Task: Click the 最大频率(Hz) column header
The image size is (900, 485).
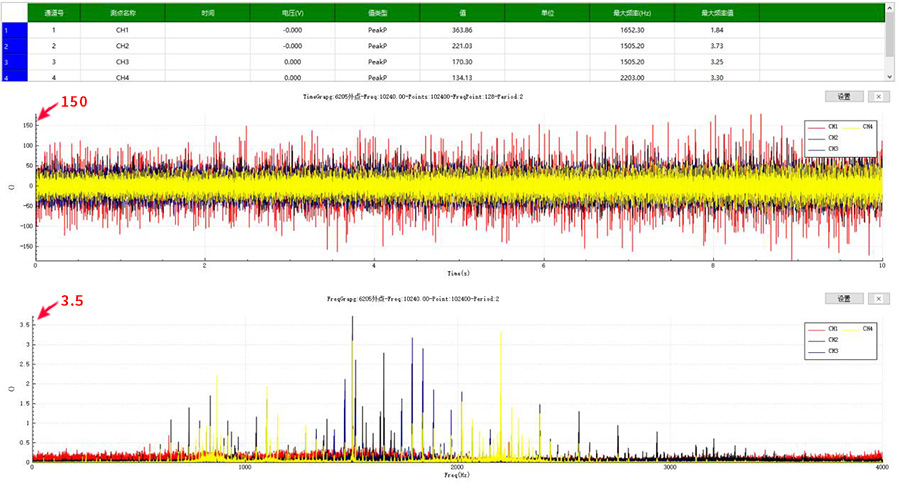Action: 632,14
